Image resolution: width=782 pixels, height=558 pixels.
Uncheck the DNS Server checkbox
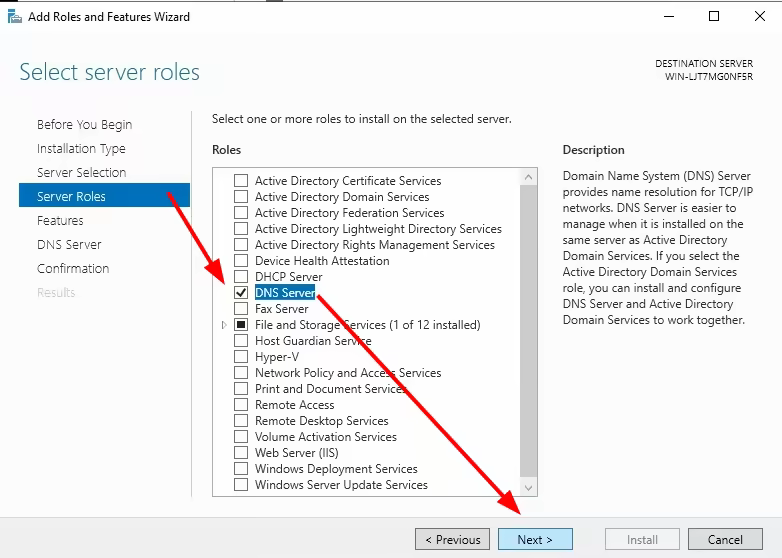click(x=241, y=293)
